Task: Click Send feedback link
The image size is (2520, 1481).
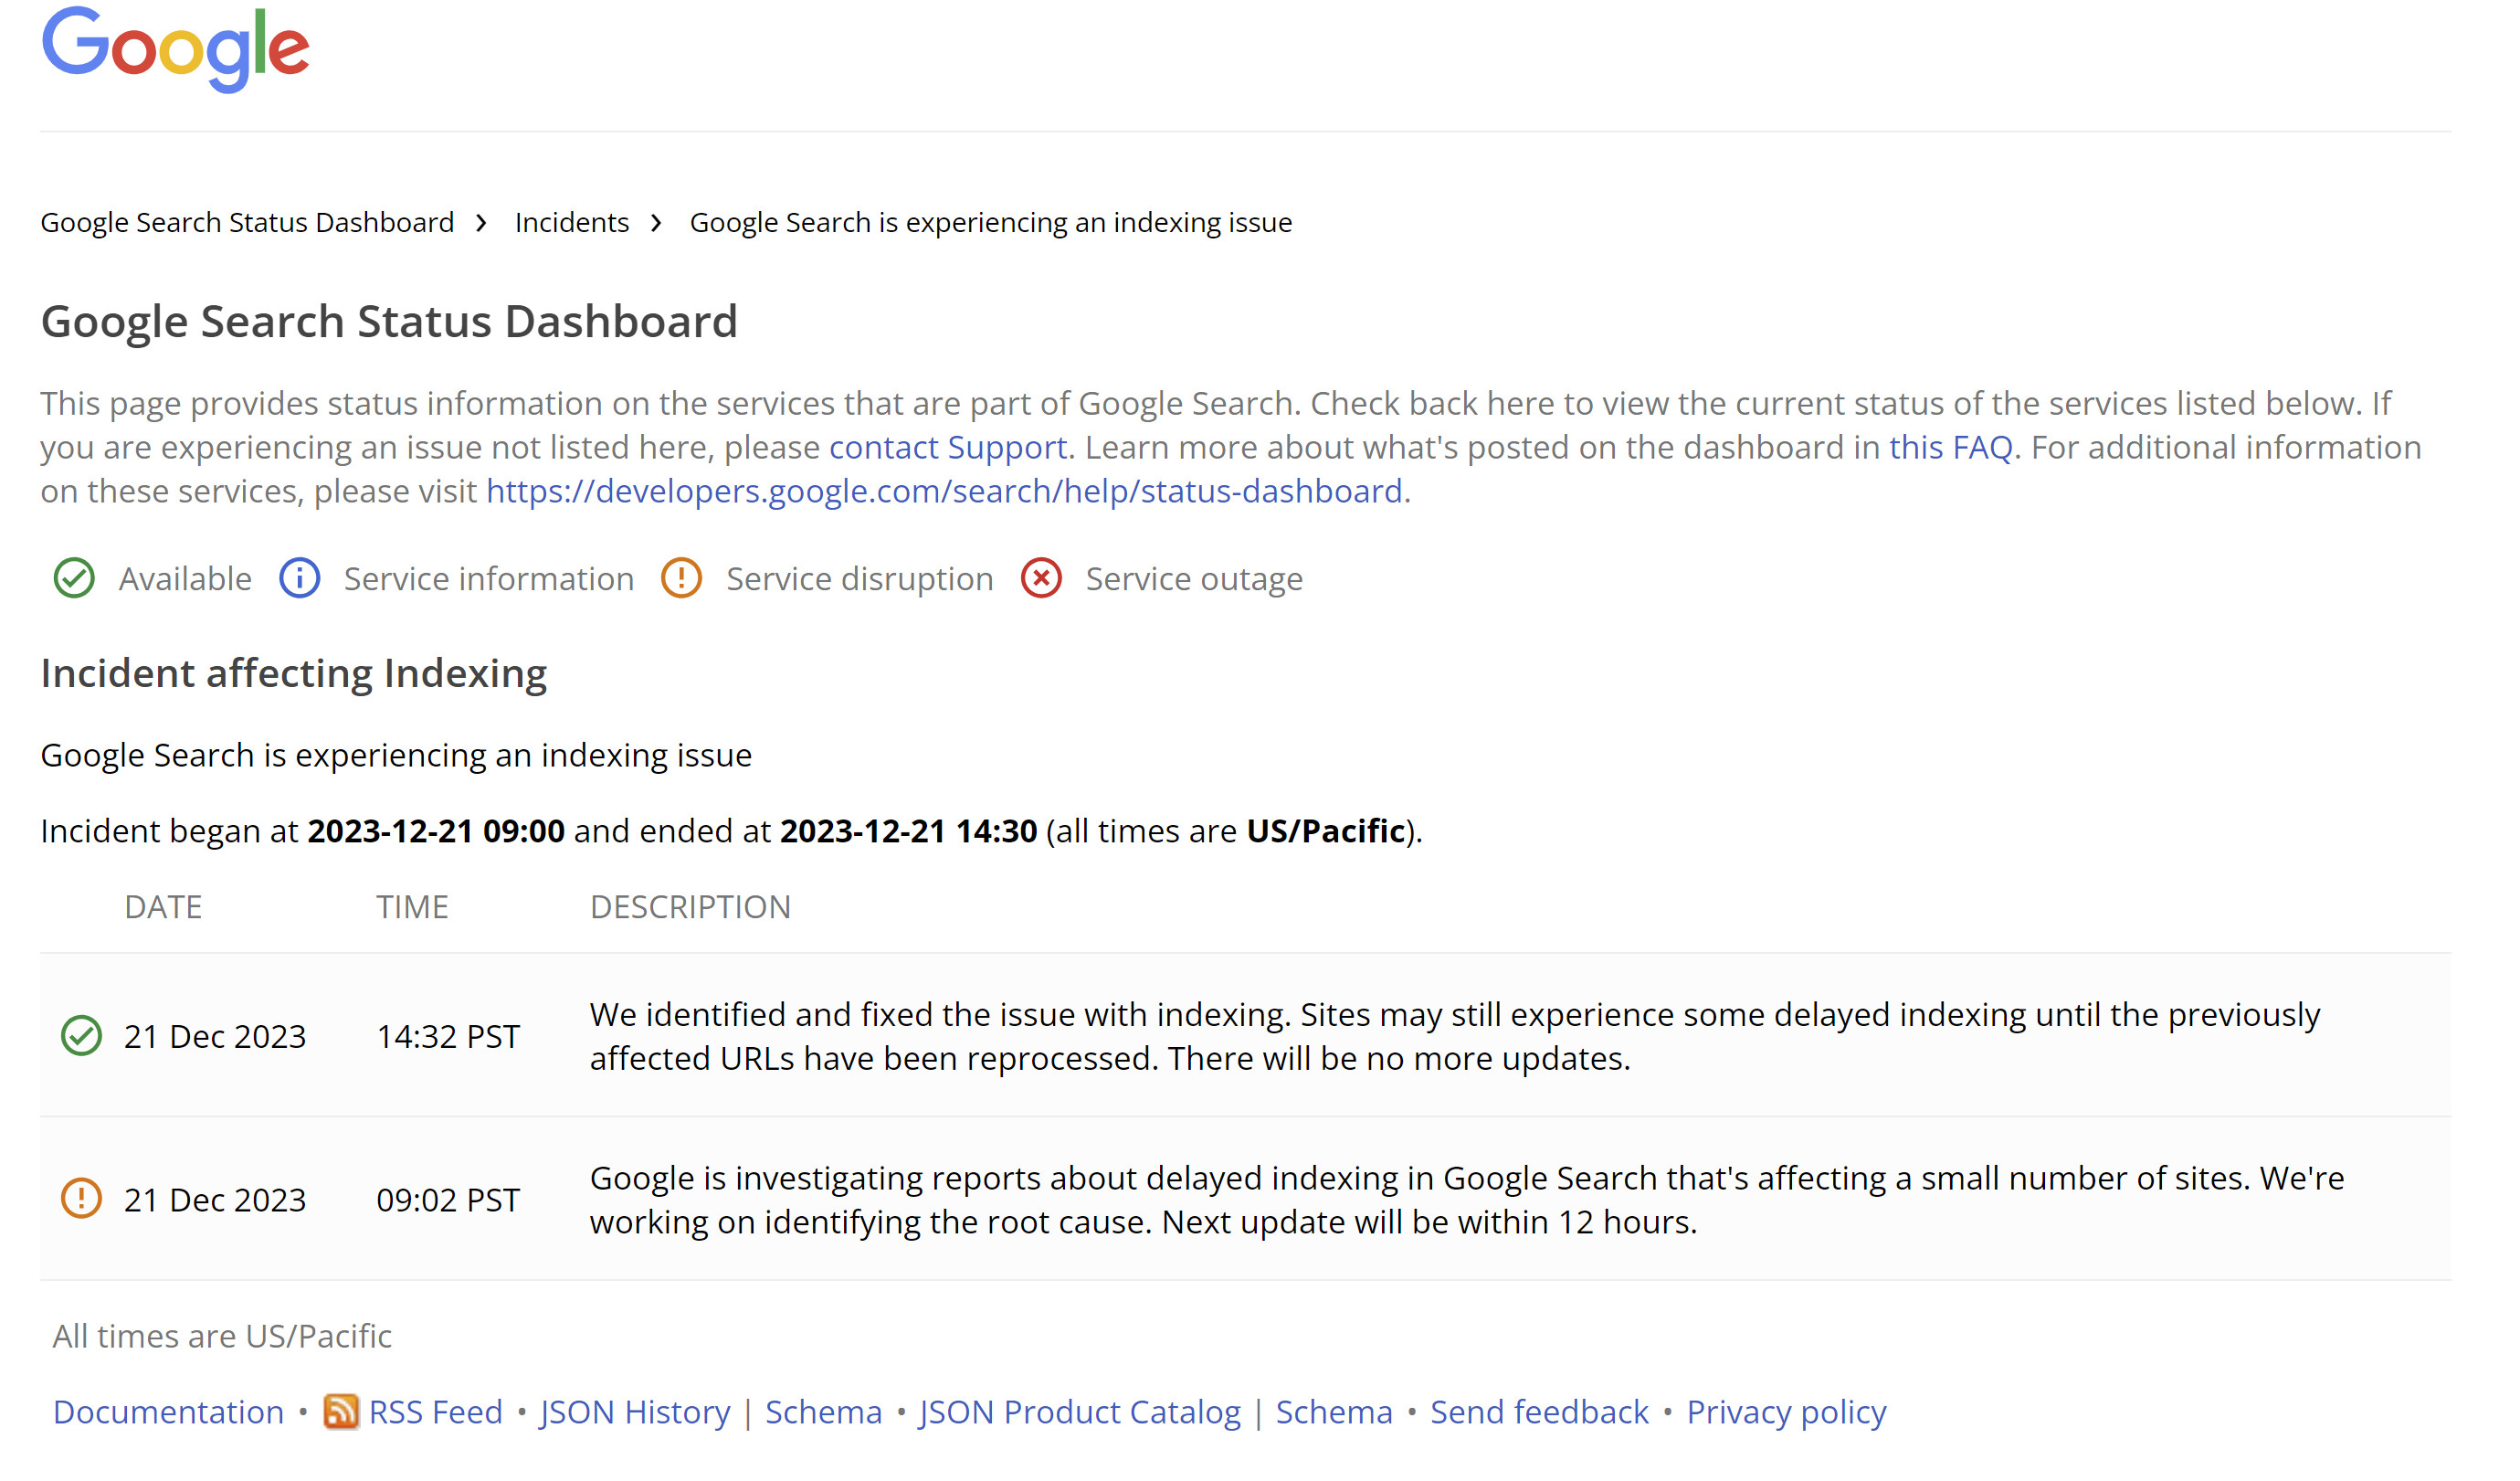Action: (x=1538, y=1412)
